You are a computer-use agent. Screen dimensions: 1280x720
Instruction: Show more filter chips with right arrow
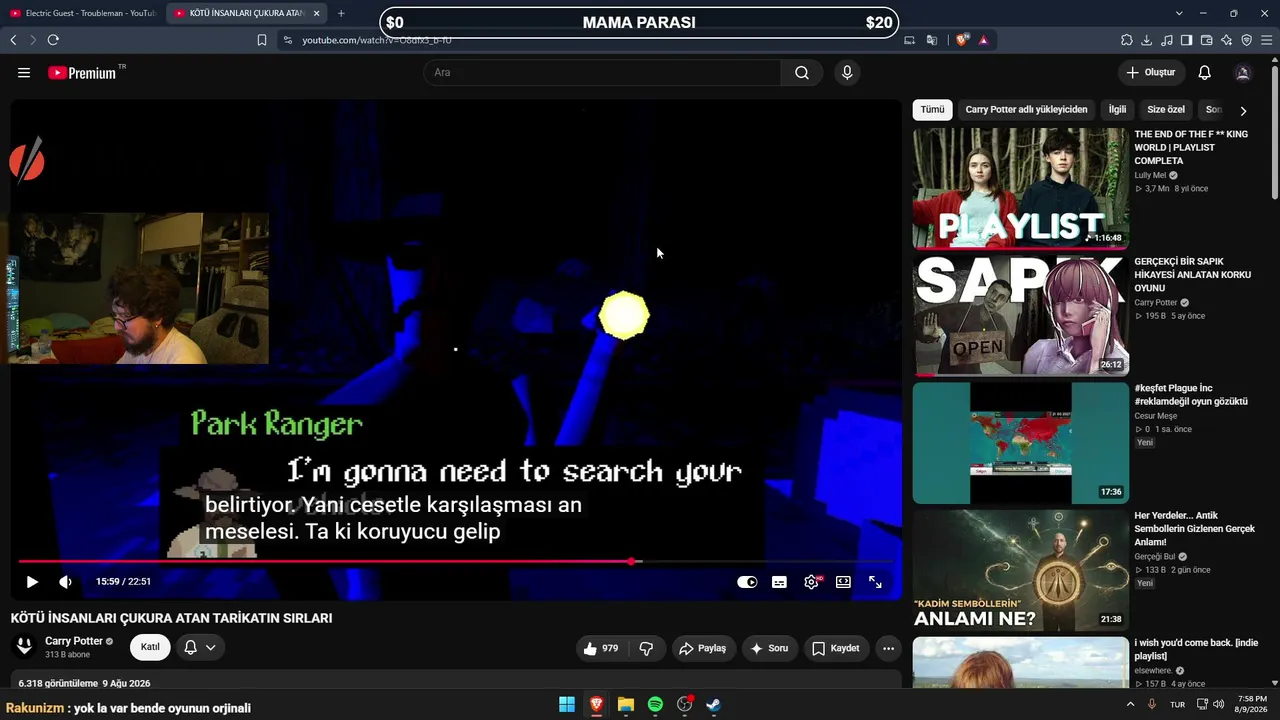[1243, 111]
